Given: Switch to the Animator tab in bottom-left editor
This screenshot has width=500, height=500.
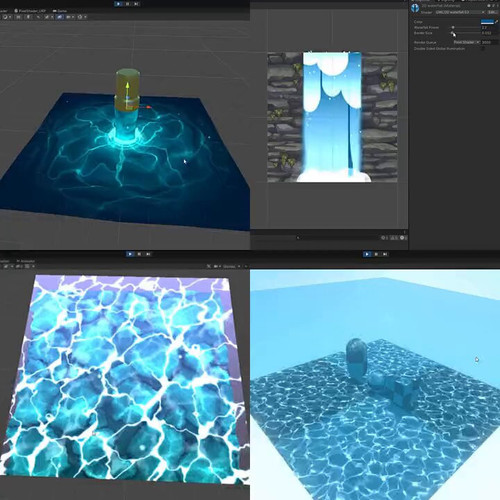Looking at the screenshot, I should 26,261.
